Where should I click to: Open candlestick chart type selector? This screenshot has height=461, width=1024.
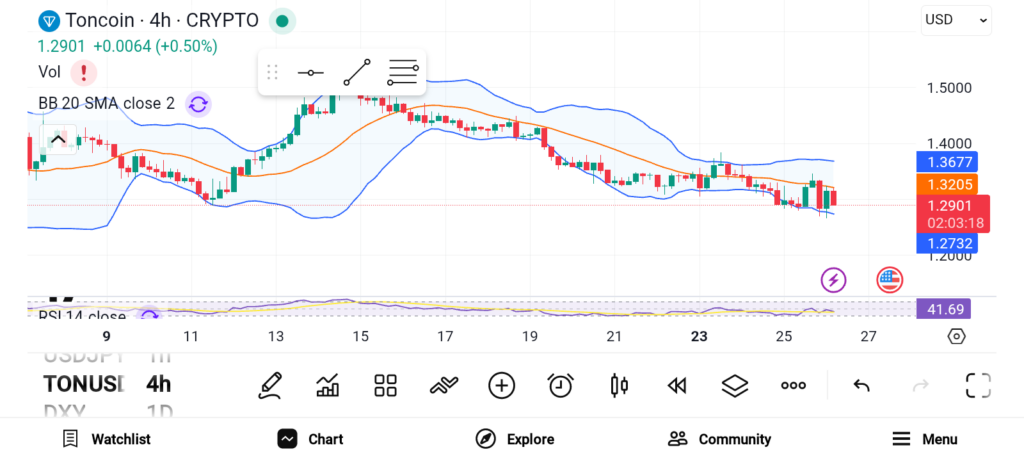(619, 385)
